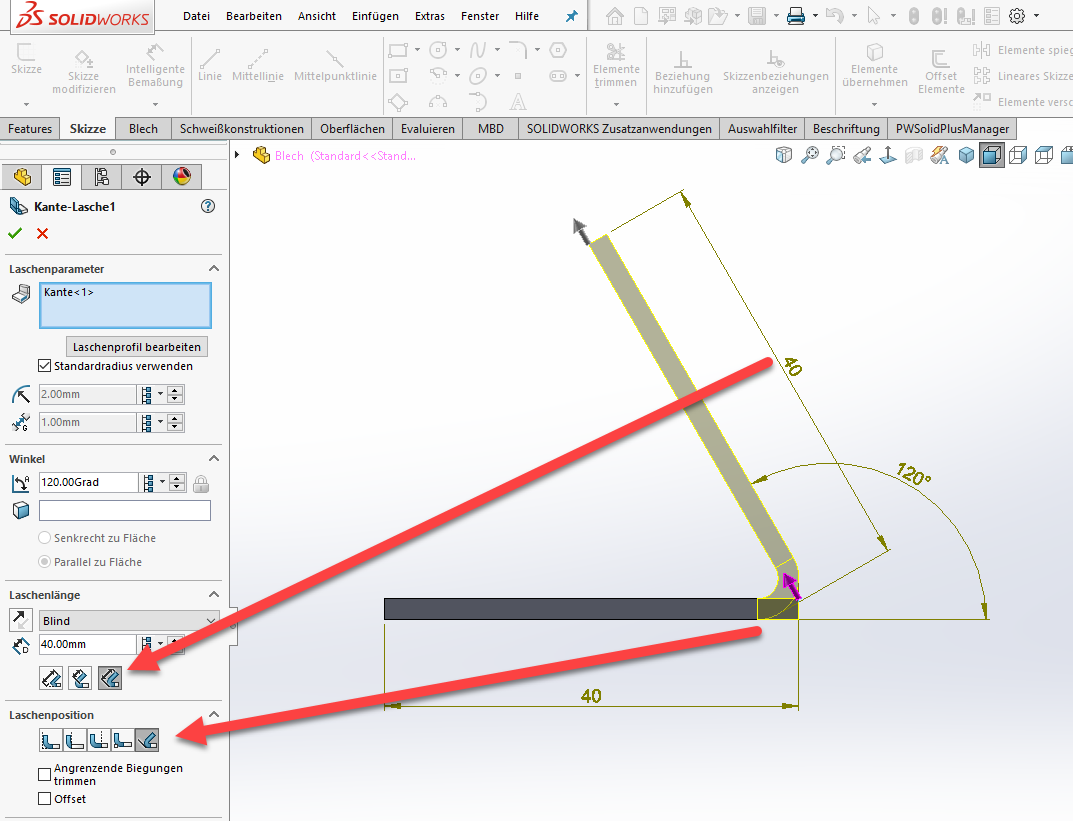Image resolution: width=1073 pixels, height=821 pixels.
Task: Enable the Offset checkbox
Action: (44, 799)
